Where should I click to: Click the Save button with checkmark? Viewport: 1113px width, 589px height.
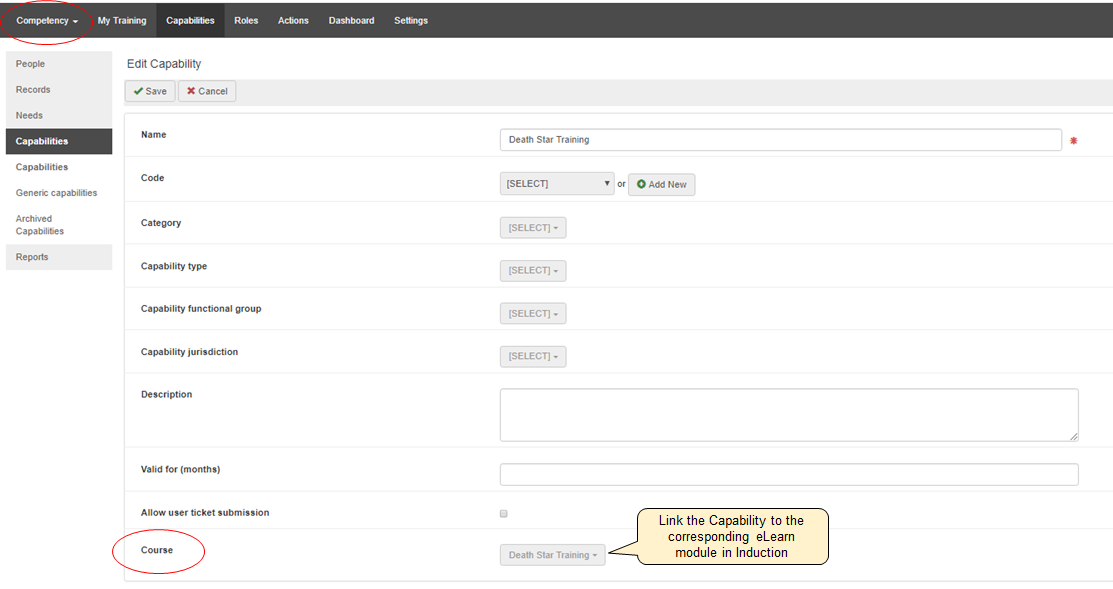coord(150,91)
